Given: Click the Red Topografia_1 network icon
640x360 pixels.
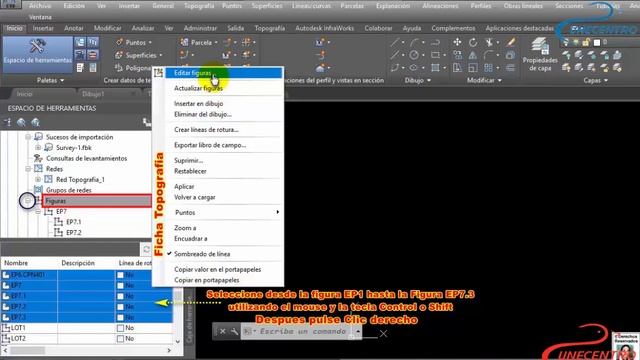Looking at the screenshot, I should 49,179.
